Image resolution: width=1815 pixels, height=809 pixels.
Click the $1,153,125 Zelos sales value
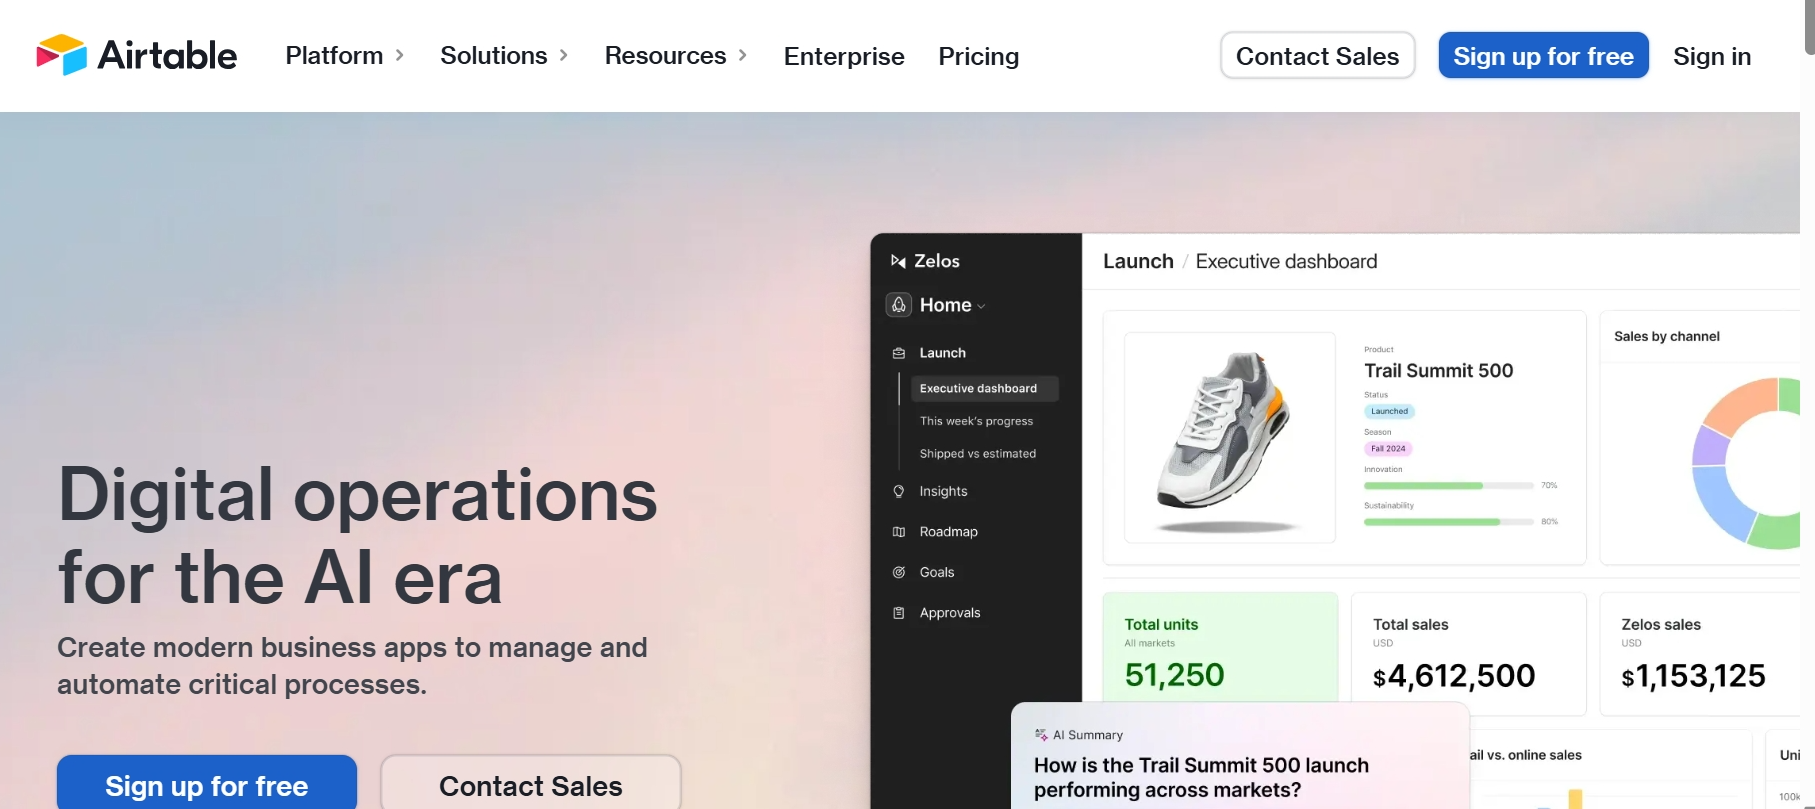pyautogui.click(x=1693, y=676)
